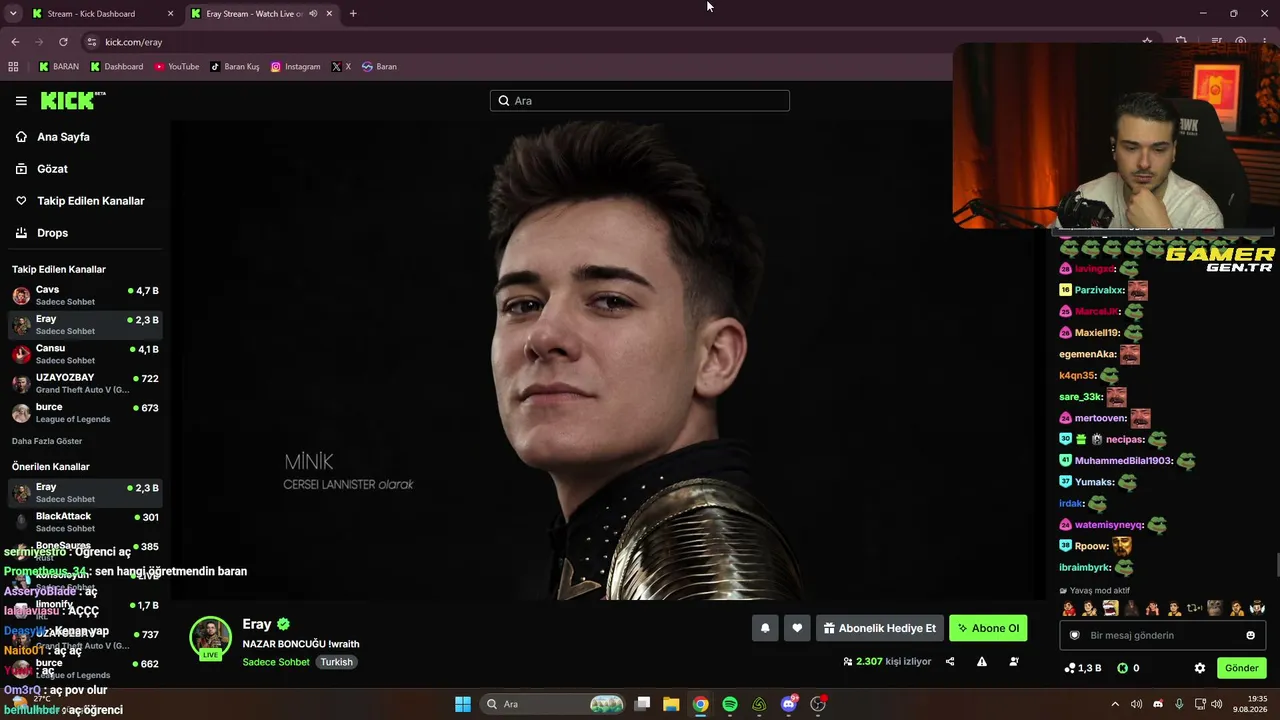Viewport: 1280px width, 720px height.
Task: Open the Cavs followed channel
Action: click(x=85, y=295)
